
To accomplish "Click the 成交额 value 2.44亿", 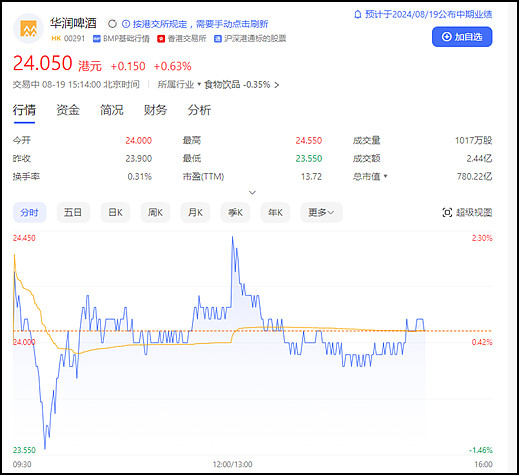I will (479, 158).
